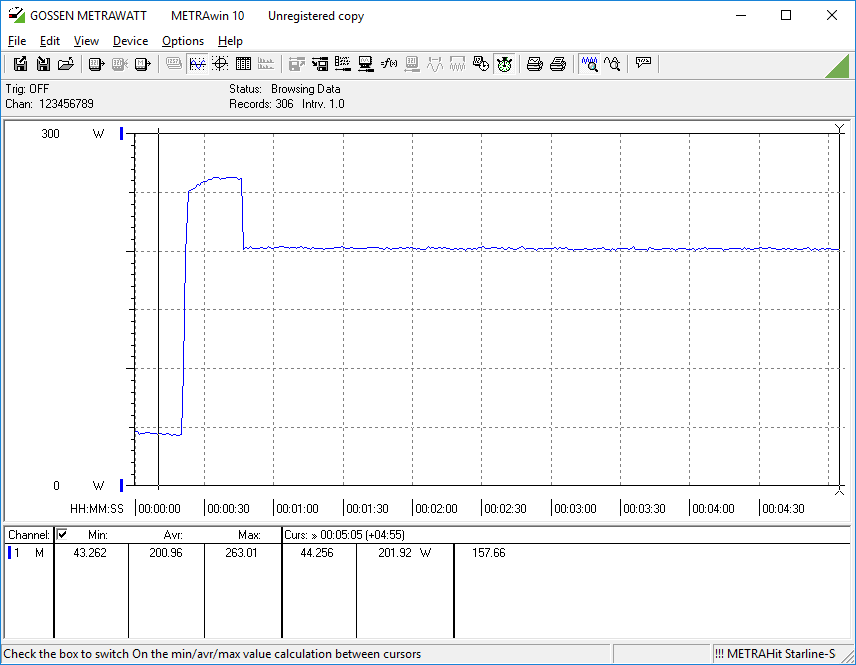This screenshot has height=665, width=856.
Task: Click the difference value 157.66
Action: 489,553
